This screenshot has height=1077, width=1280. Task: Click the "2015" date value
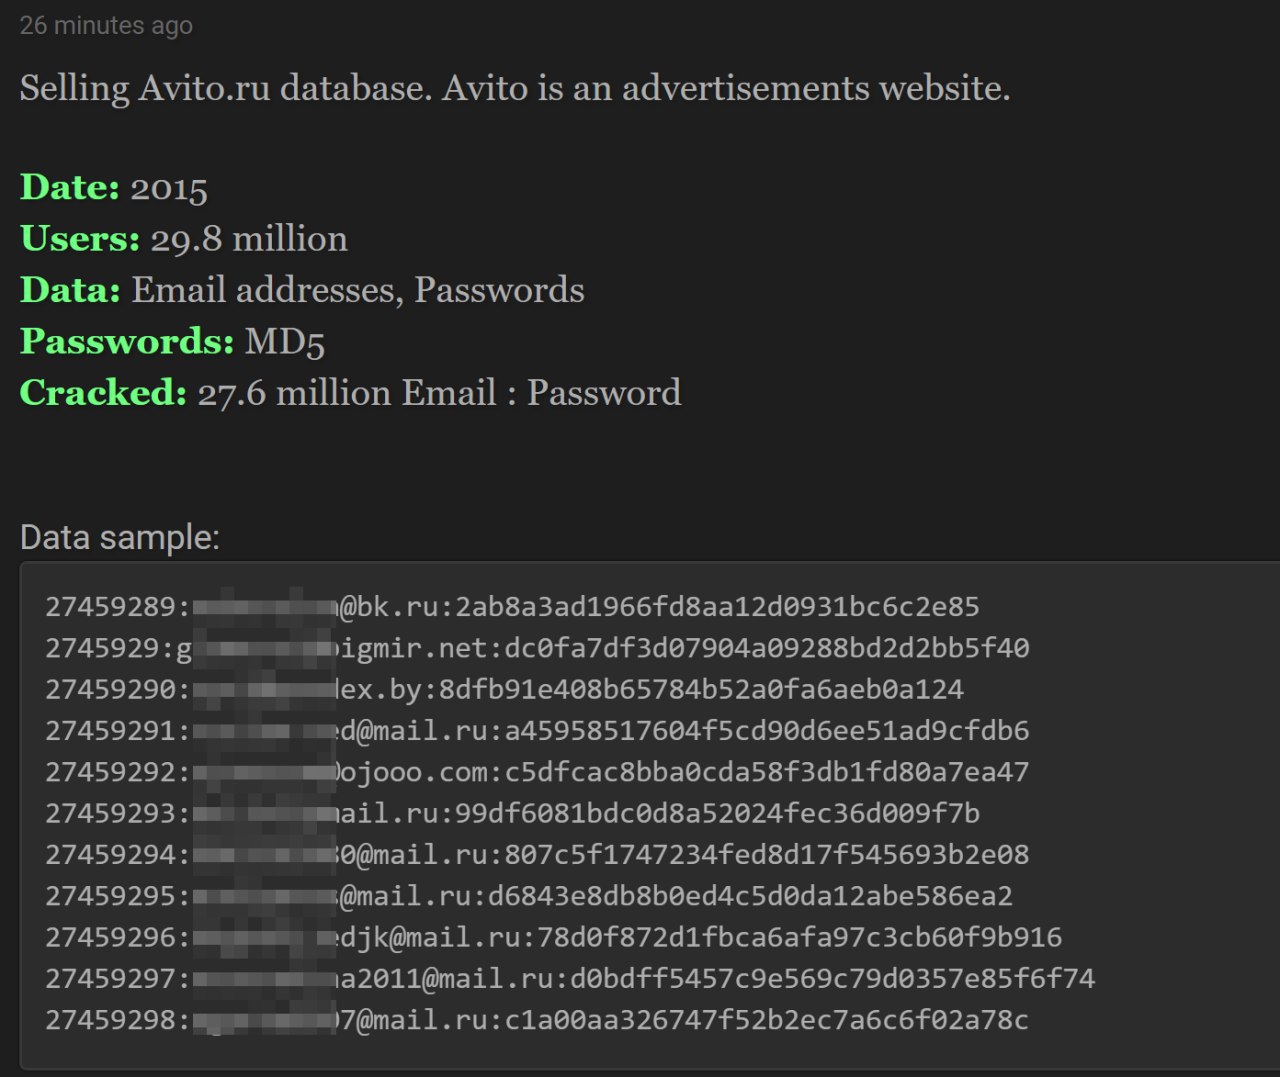point(169,188)
